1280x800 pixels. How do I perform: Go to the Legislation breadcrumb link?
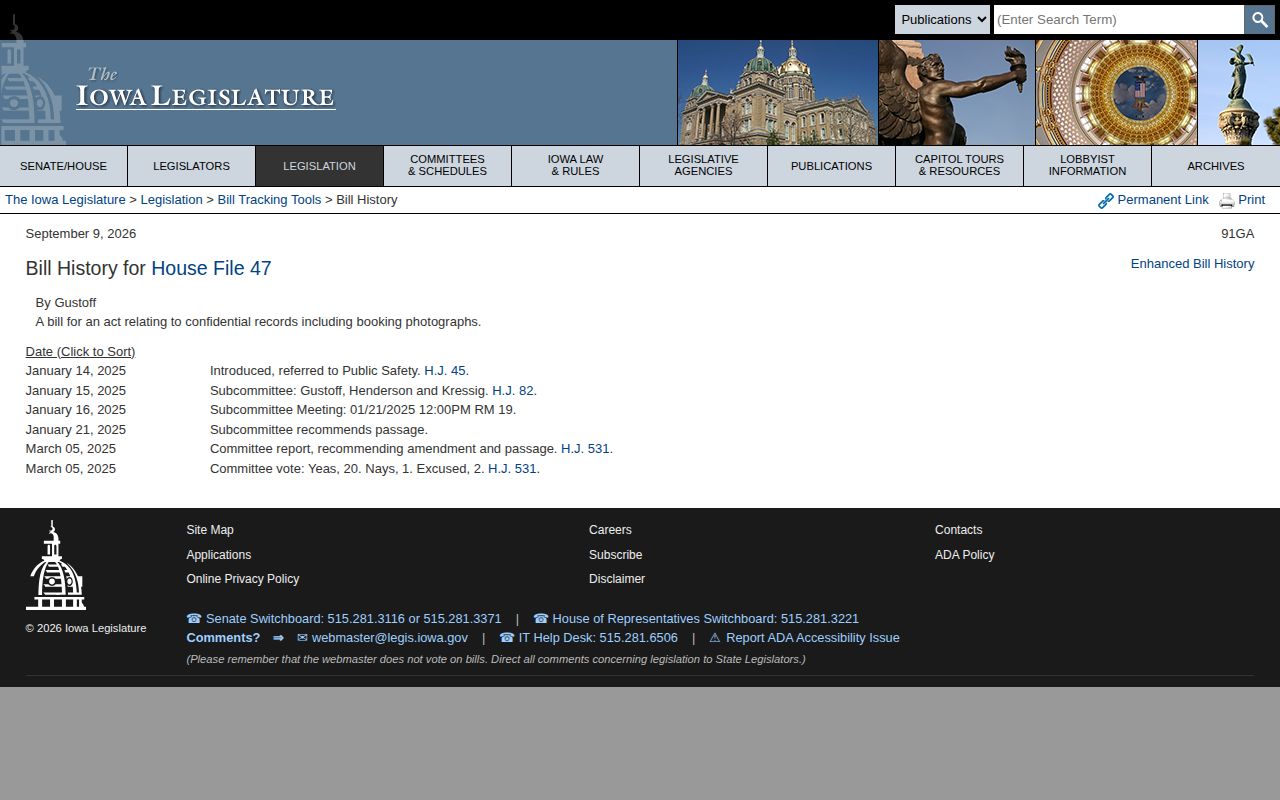tap(171, 200)
